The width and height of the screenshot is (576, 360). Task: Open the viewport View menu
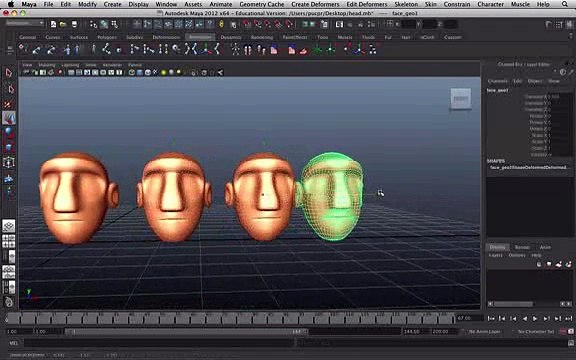point(27,65)
